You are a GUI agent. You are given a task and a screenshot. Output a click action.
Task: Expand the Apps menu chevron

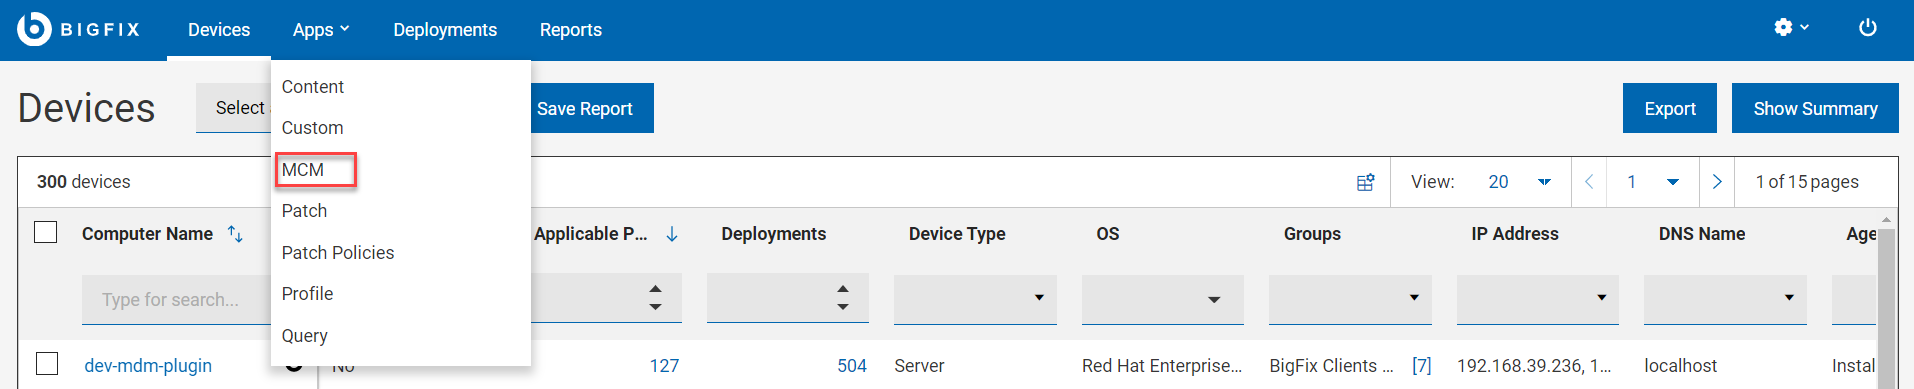345,29
